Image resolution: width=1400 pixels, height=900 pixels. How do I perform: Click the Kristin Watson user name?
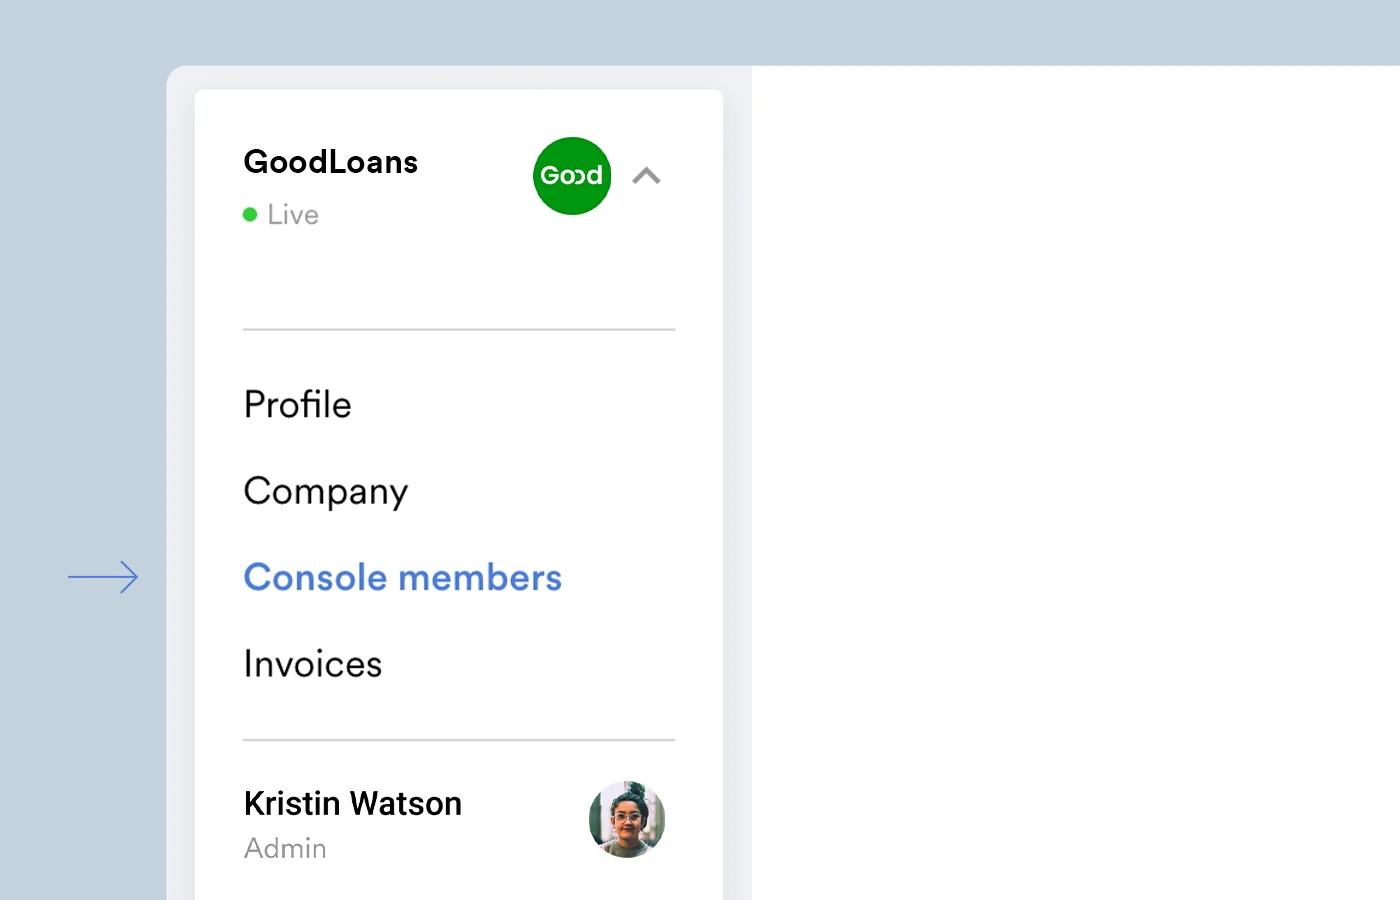[353, 803]
